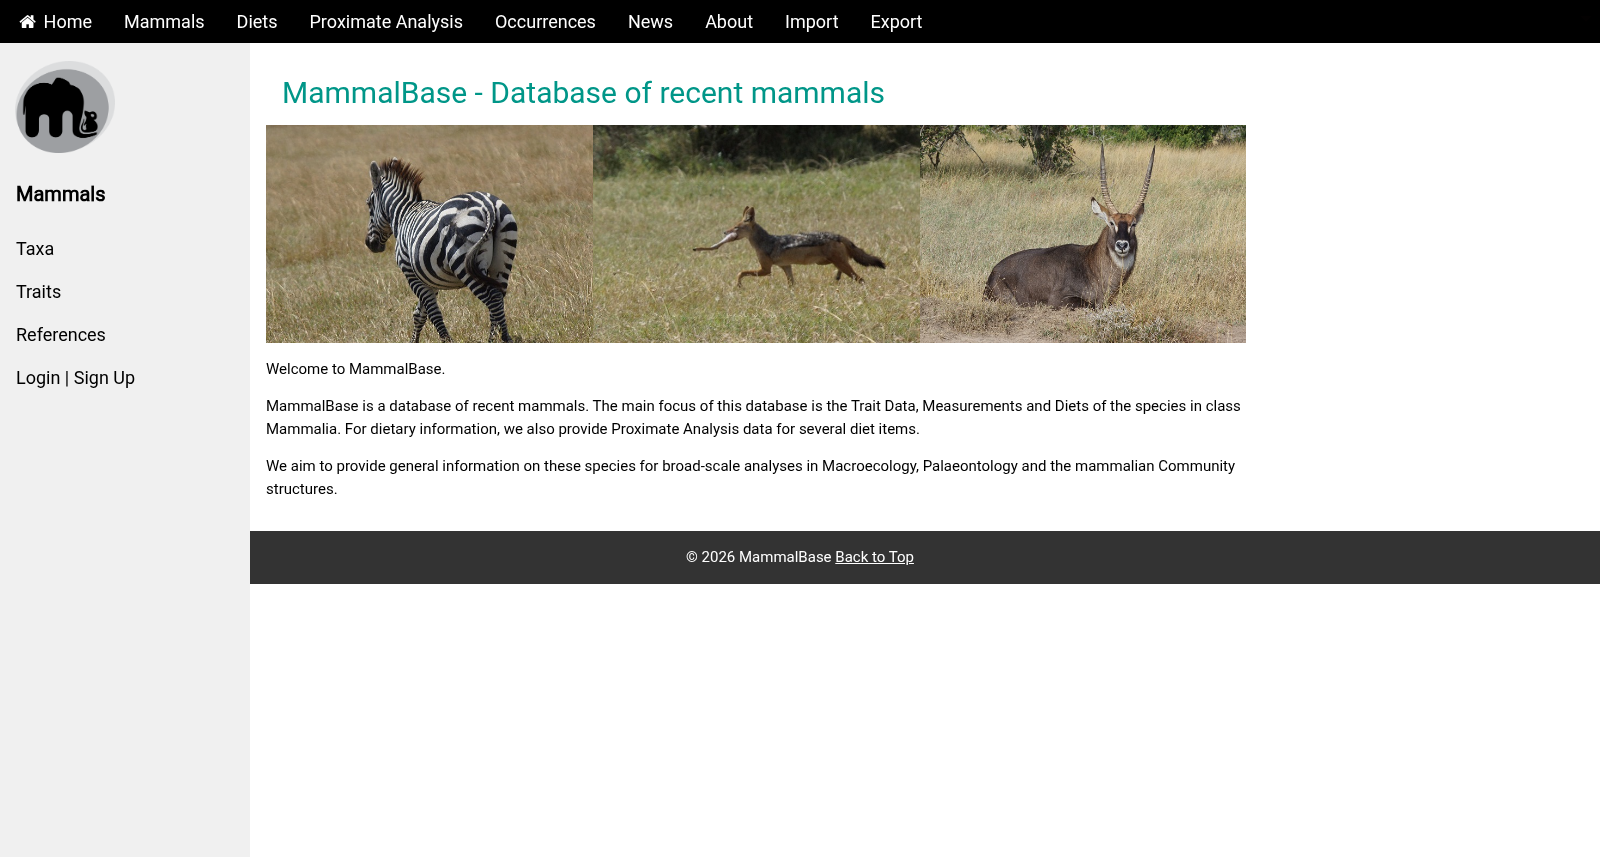Go to Proximate Analysis section
The height and width of the screenshot is (857, 1600).
(386, 21)
